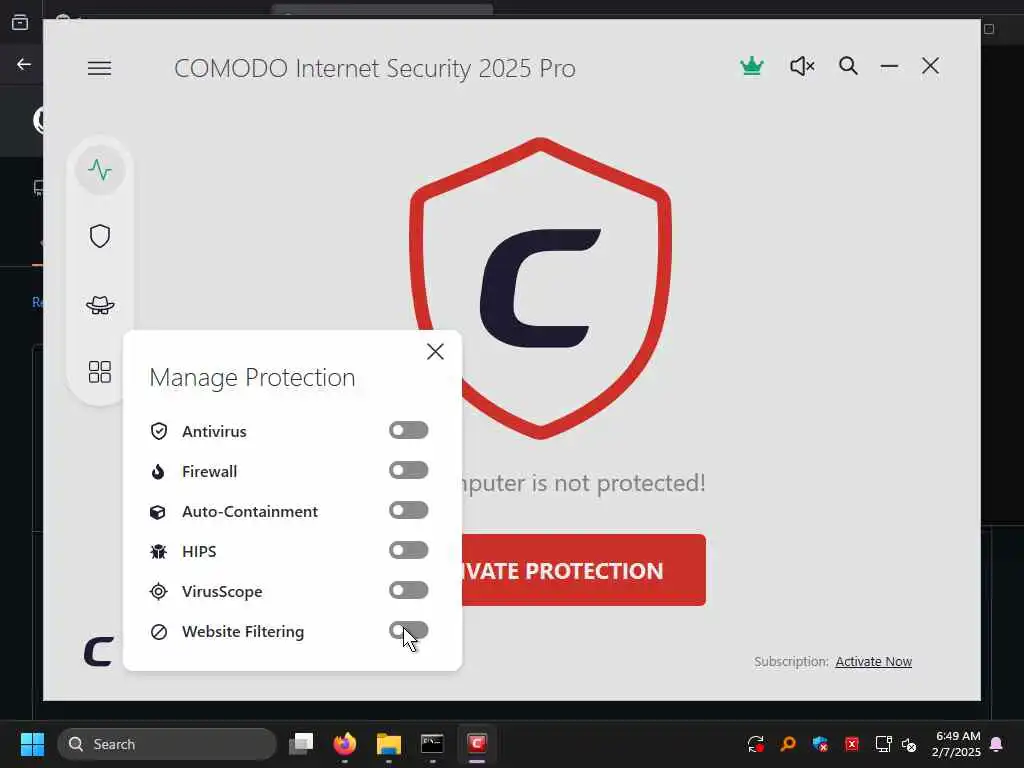Viewport: 1024px width, 768px height.
Task: Toggle the silent mode speaker icon
Action: pos(802,66)
